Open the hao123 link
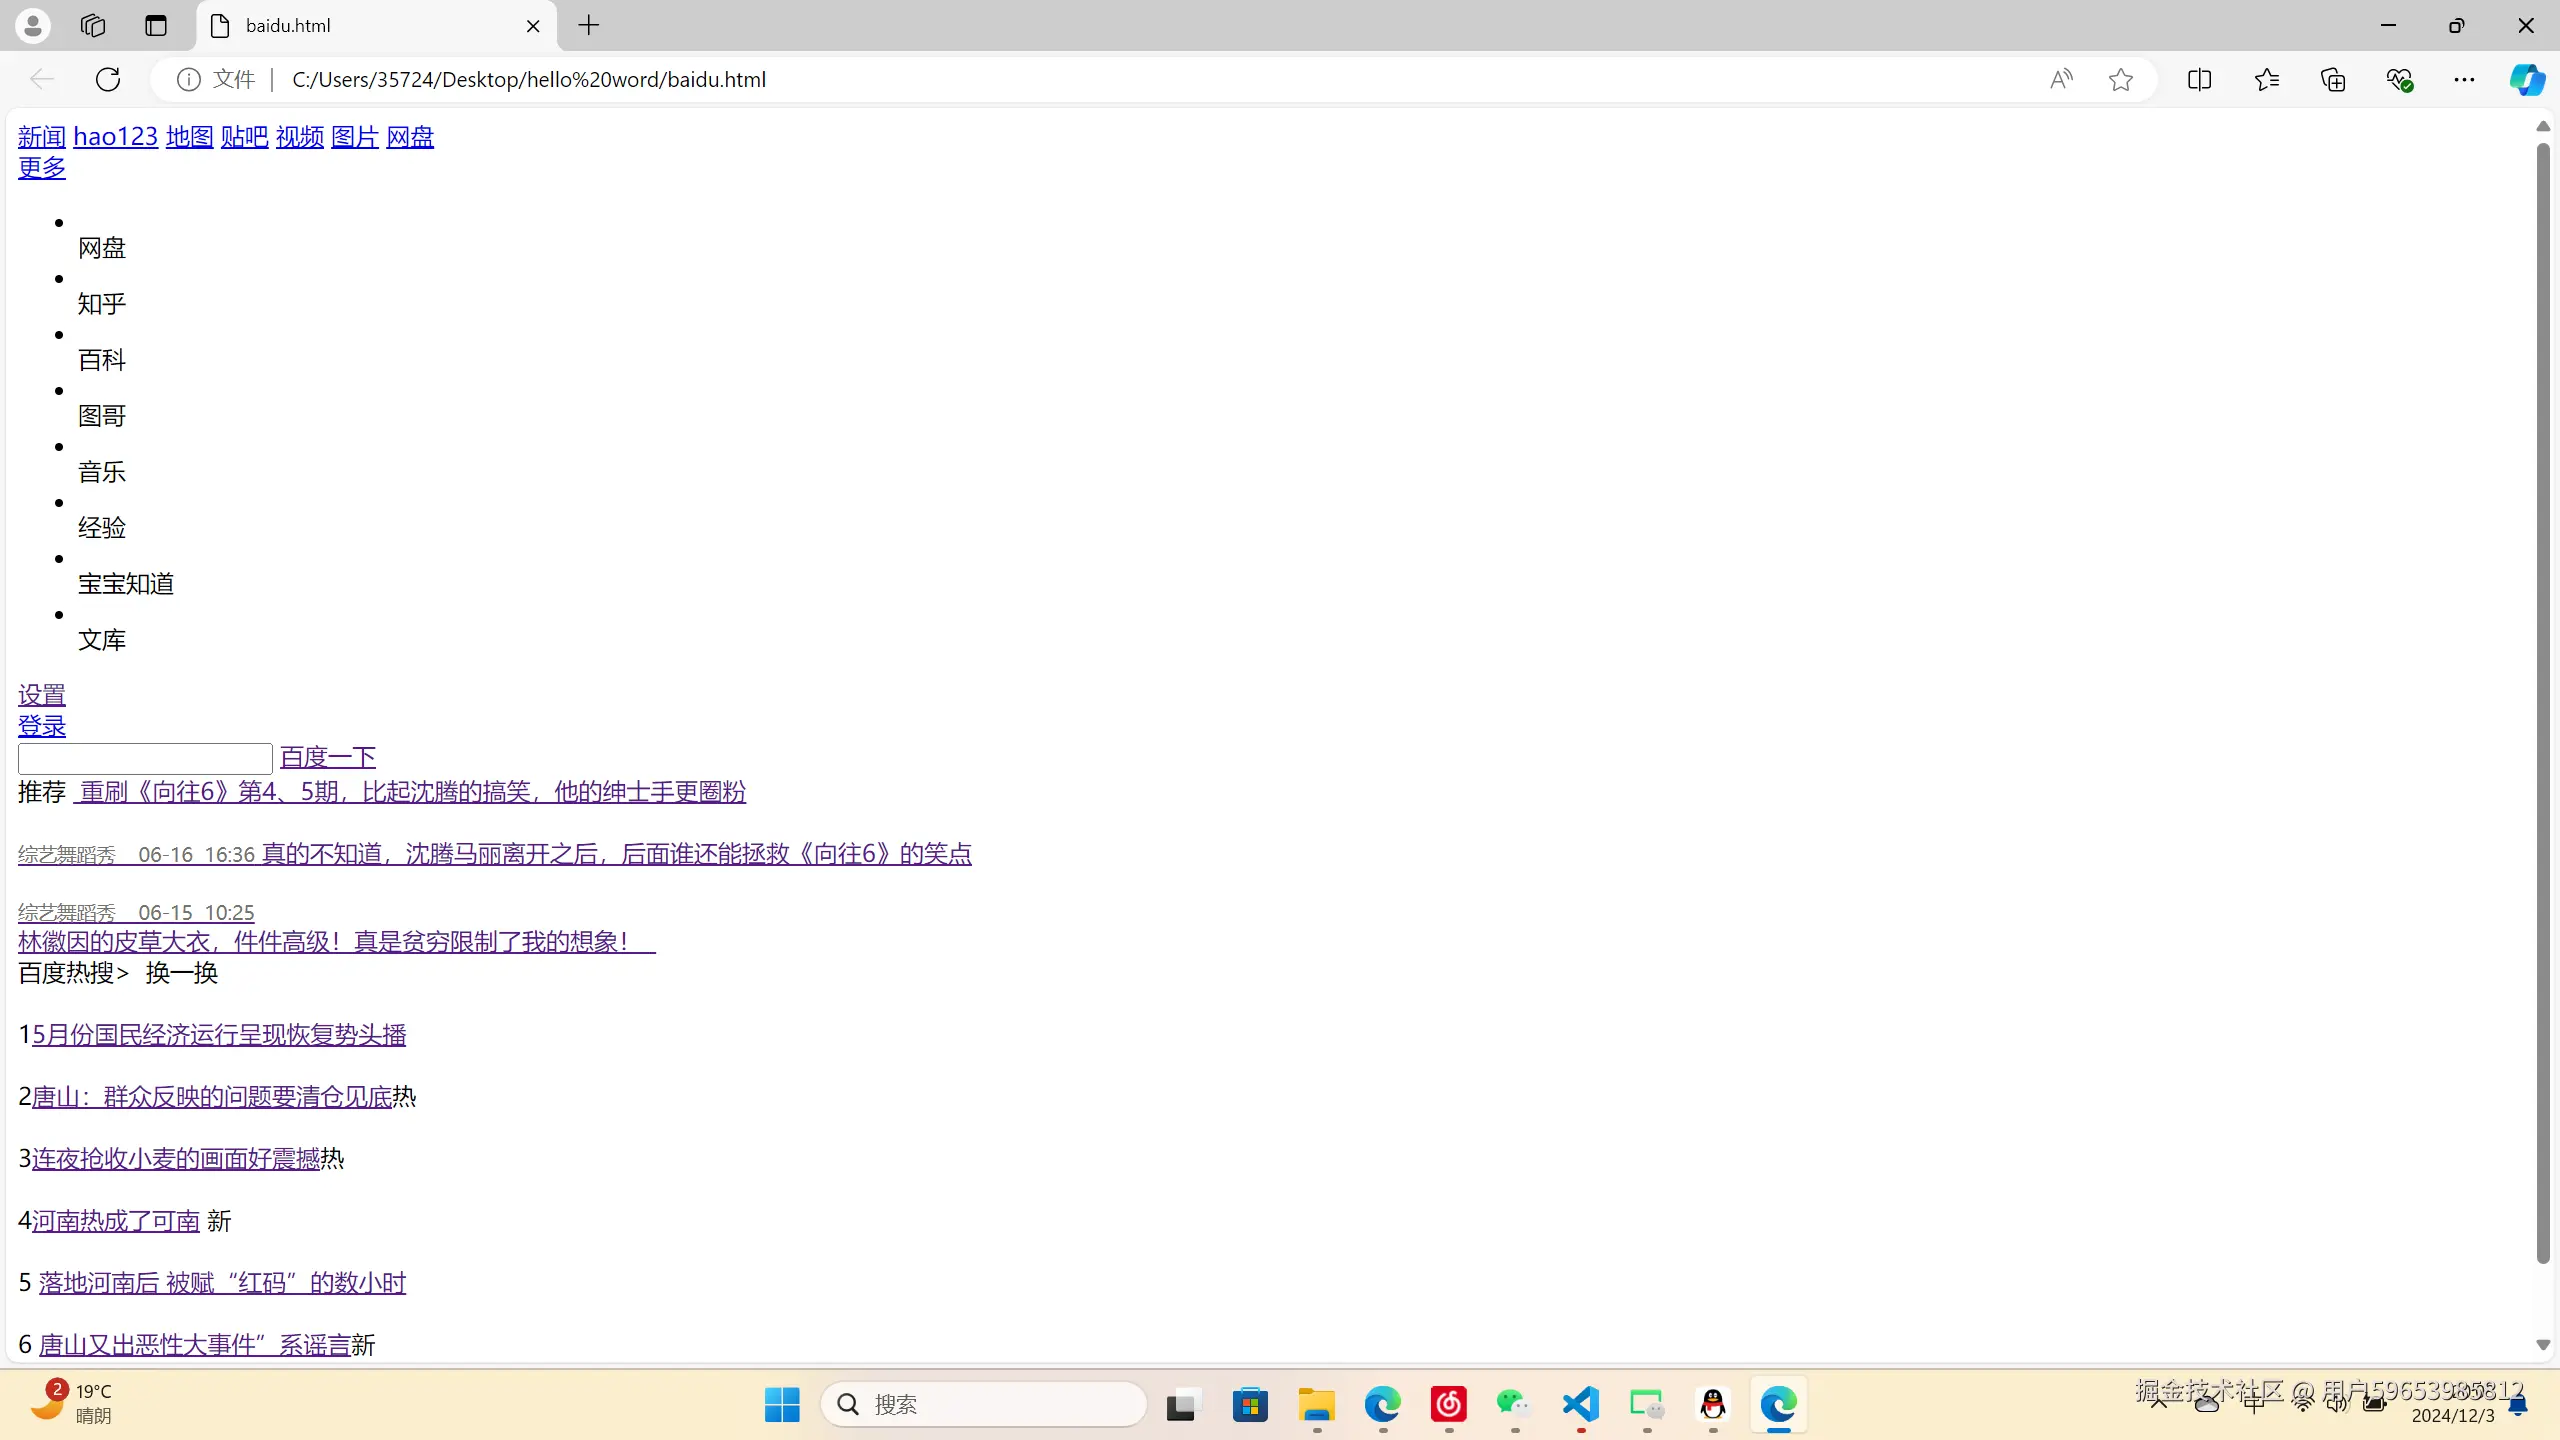Screen dimensions: 2560x1440 pyautogui.click(x=115, y=136)
